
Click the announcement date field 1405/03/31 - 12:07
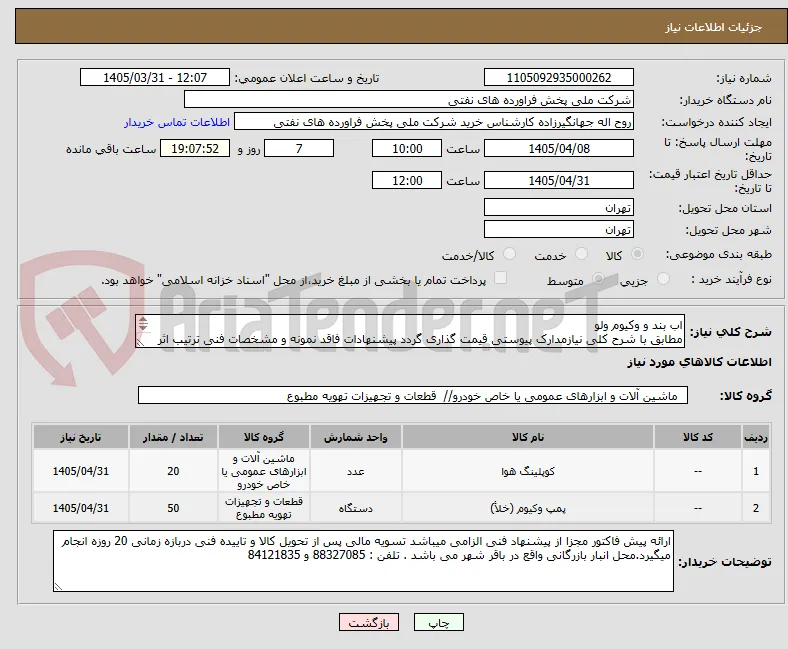coord(155,77)
